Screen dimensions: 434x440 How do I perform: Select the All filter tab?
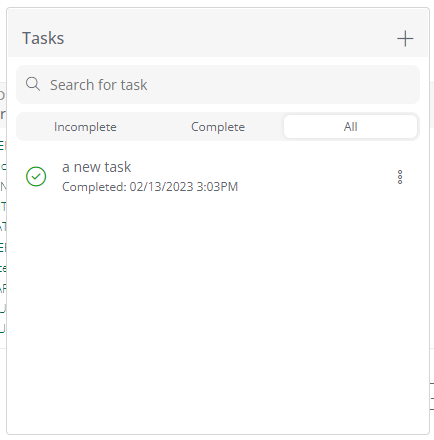(x=350, y=127)
